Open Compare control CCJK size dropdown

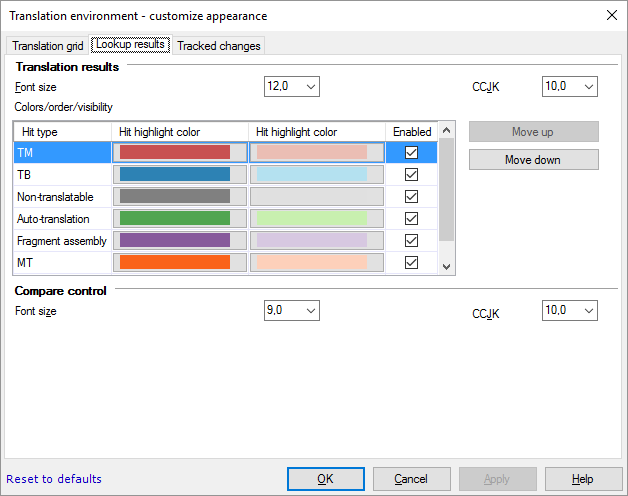pyautogui.click(x=570, y=311)
